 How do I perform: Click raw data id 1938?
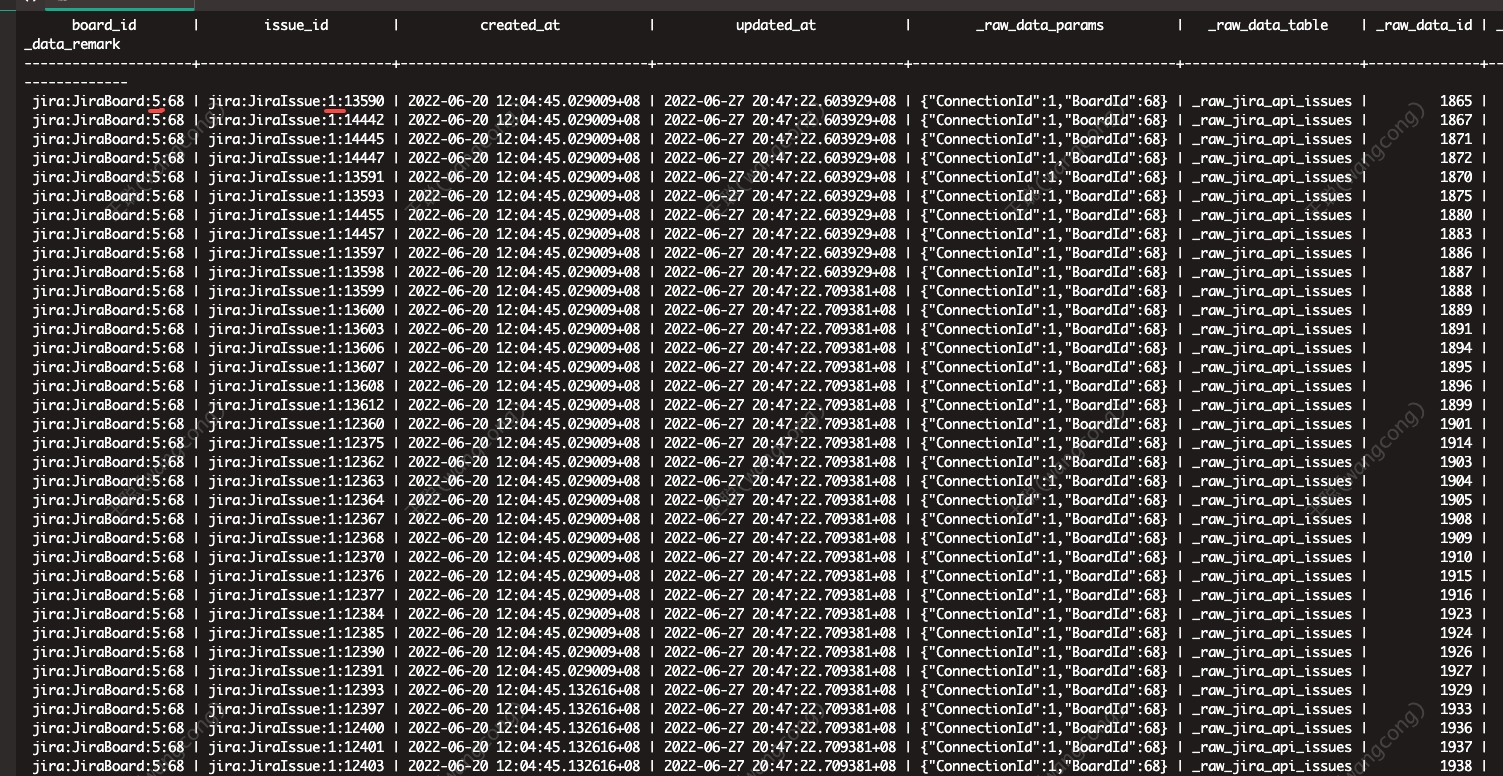(x=1456, y=766)
